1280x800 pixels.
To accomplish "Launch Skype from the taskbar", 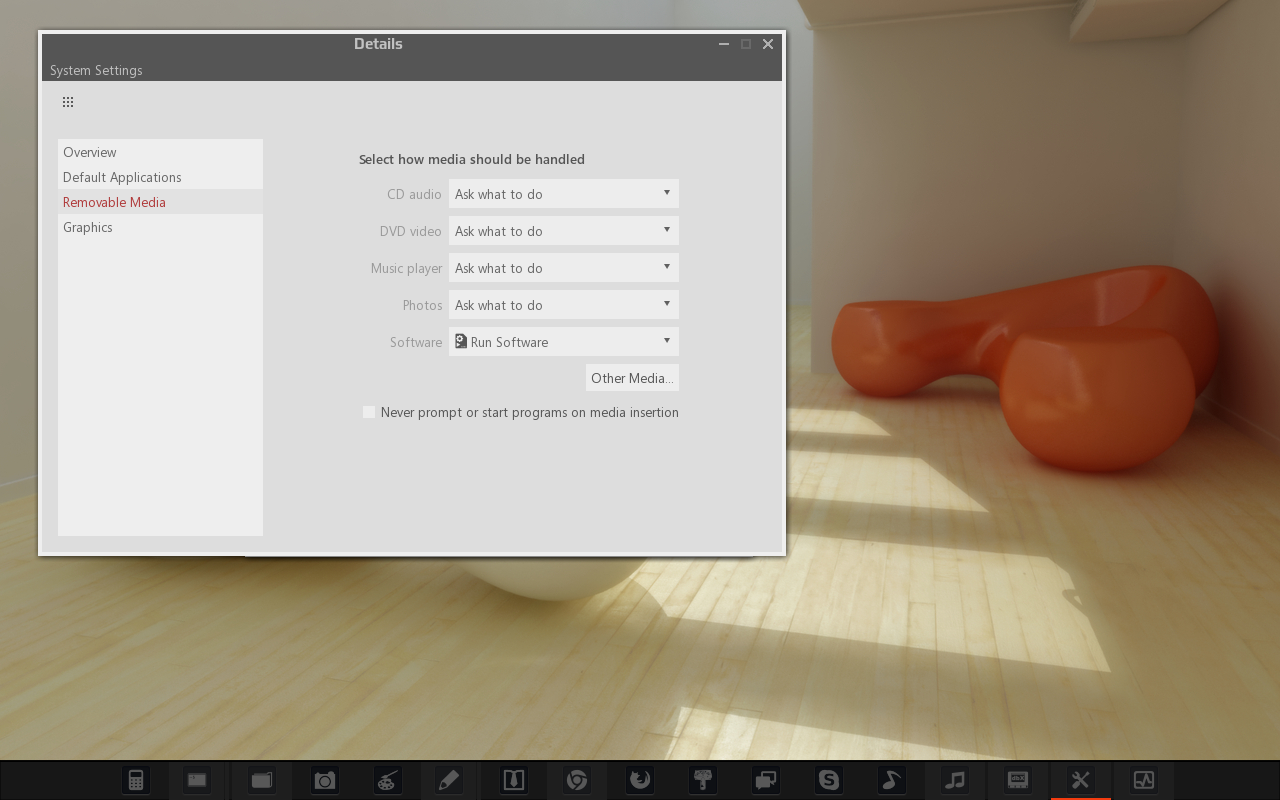I will [x=829, y=780].
